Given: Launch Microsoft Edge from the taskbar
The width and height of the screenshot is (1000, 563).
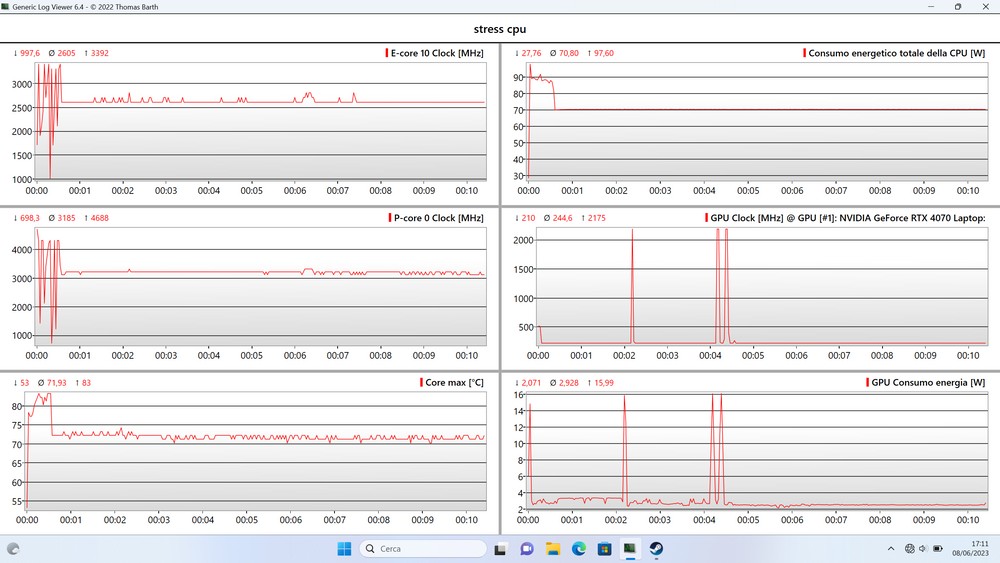Looking at the screenshot, I should 578,548.
